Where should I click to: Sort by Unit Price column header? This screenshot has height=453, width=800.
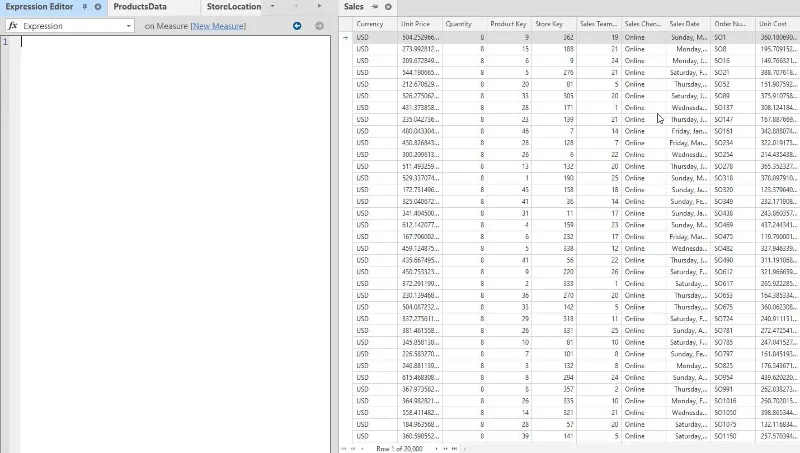[x=419, y=24]
